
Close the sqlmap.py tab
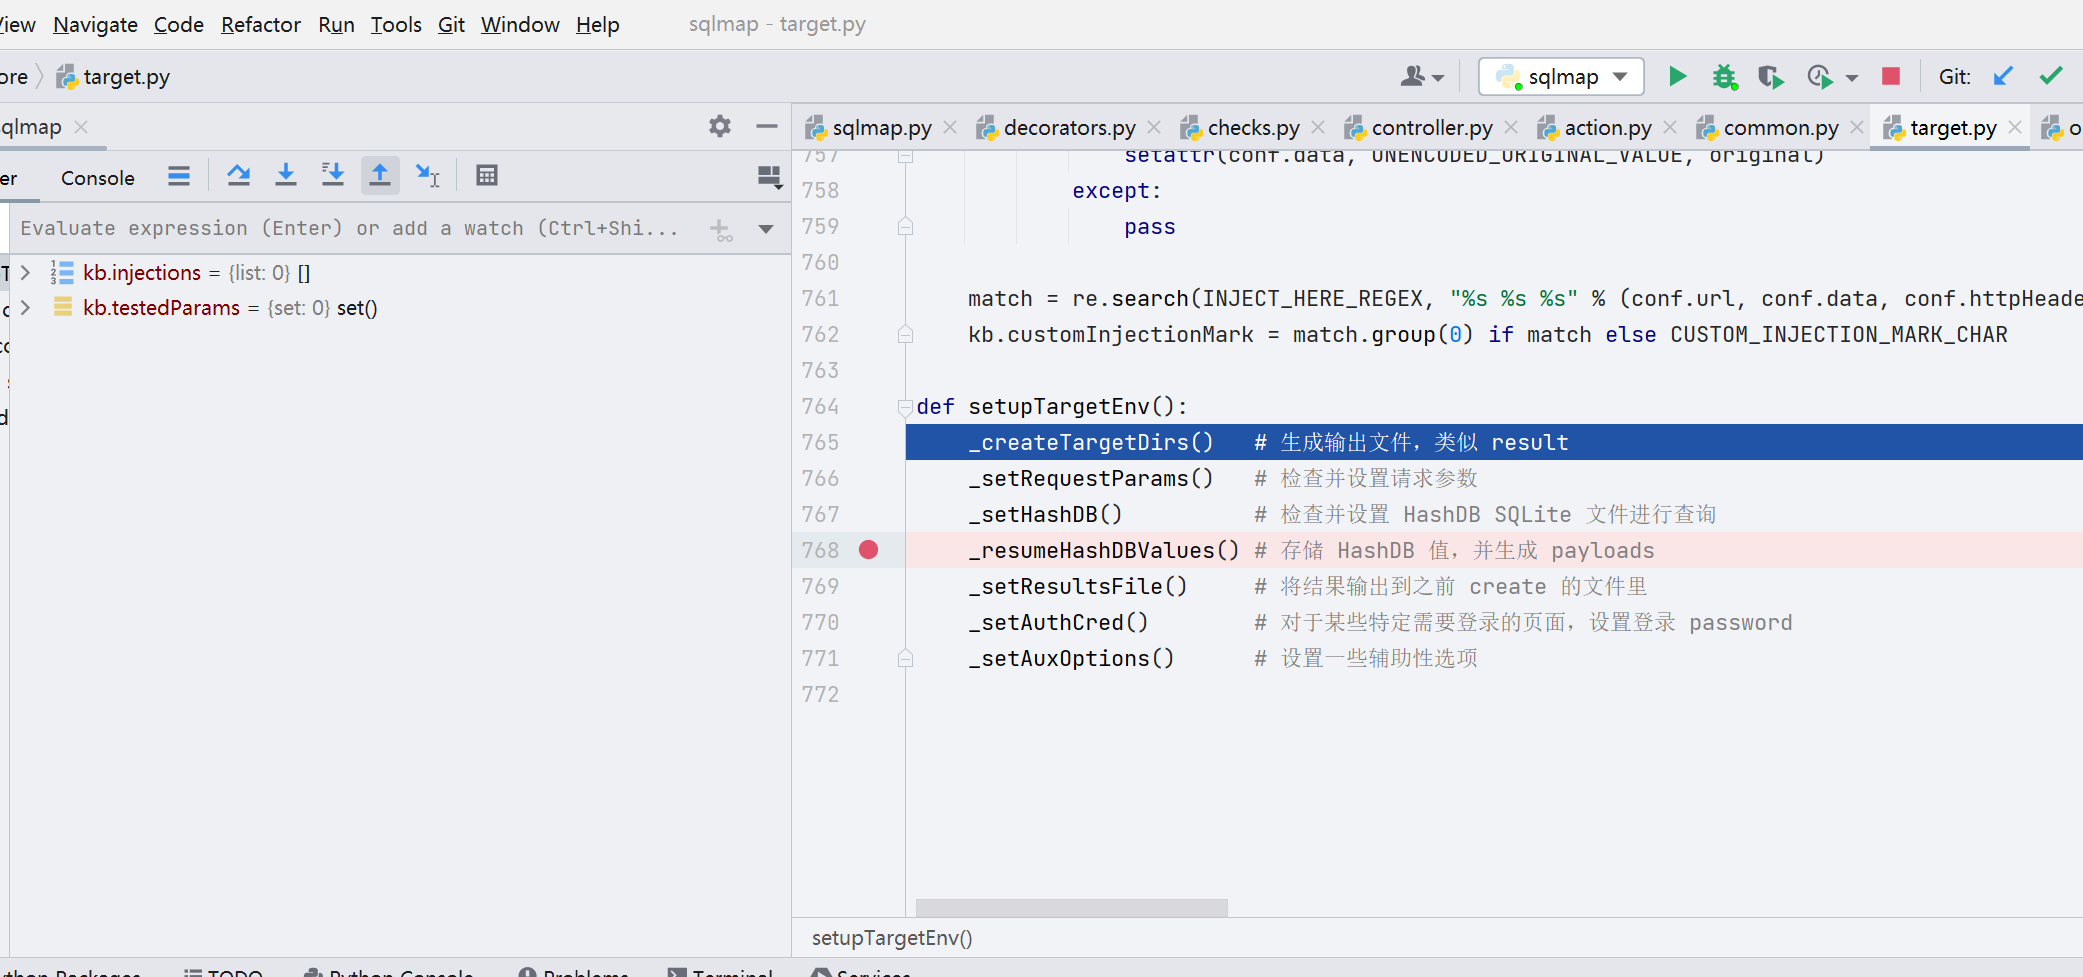(x=950, y=128)
